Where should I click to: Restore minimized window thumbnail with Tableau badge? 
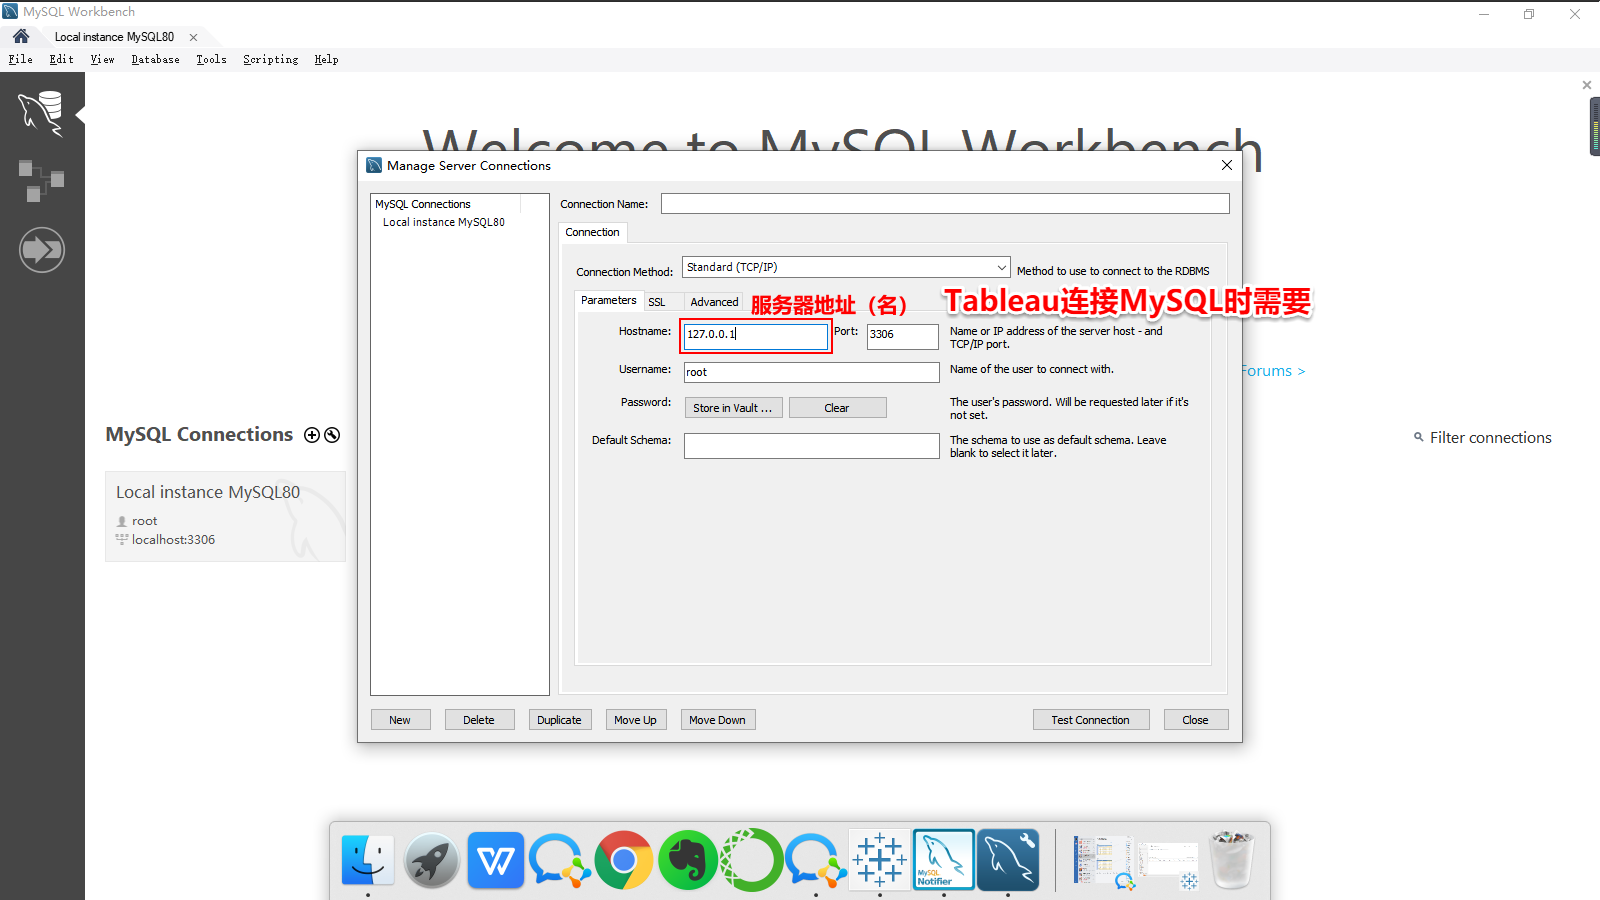click(x=1168, y=864)
